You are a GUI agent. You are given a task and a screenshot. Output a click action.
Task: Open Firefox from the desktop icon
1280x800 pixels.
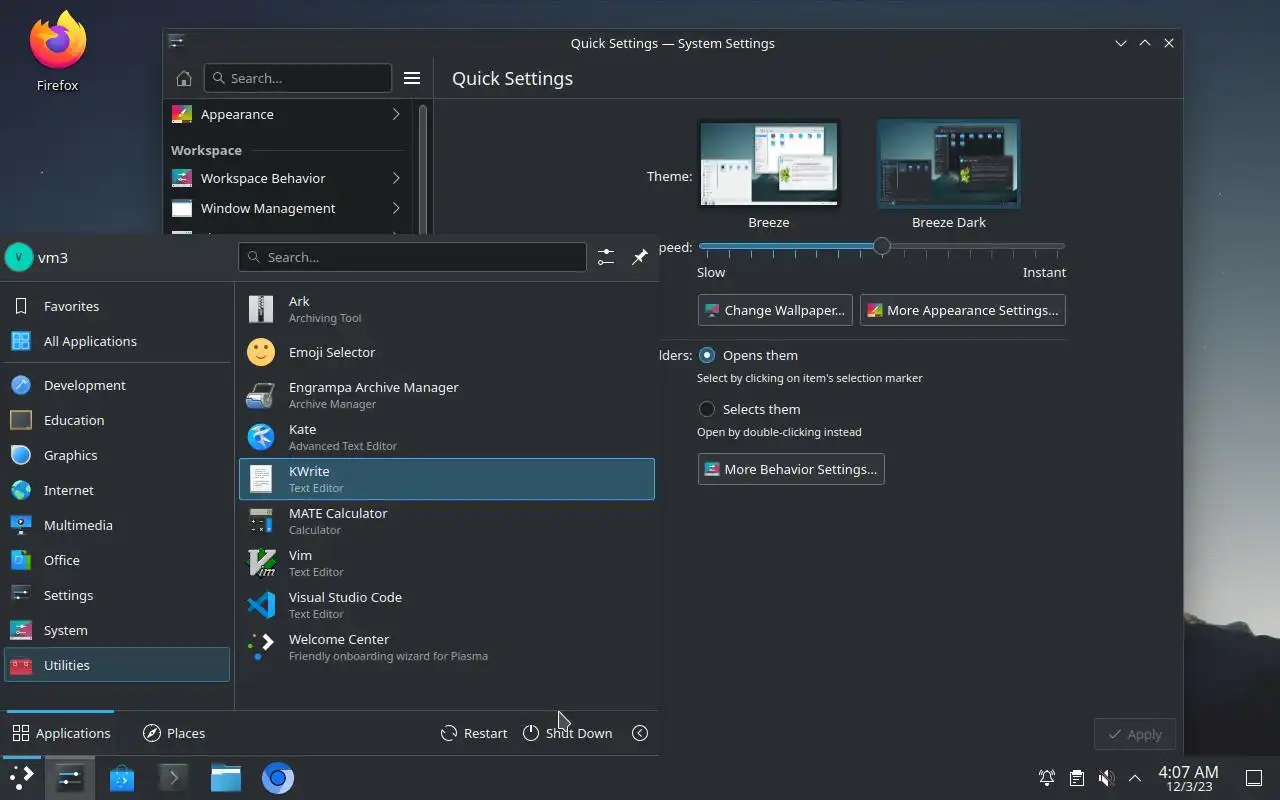pyautogui.click(x=57, y=52)
